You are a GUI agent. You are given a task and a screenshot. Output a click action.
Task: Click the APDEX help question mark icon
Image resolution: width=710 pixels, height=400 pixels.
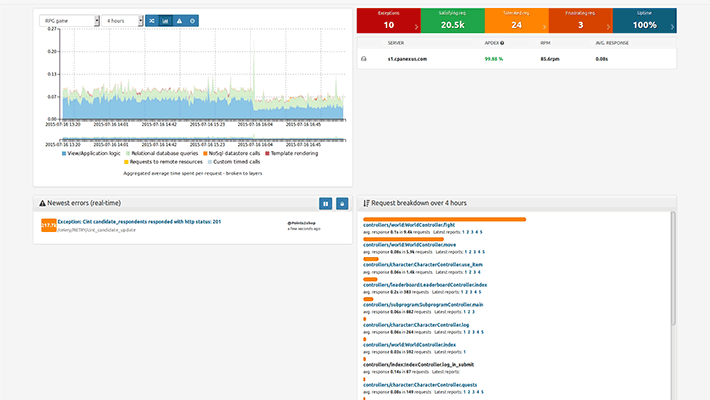pyautogui.click(x=502, y=43)
